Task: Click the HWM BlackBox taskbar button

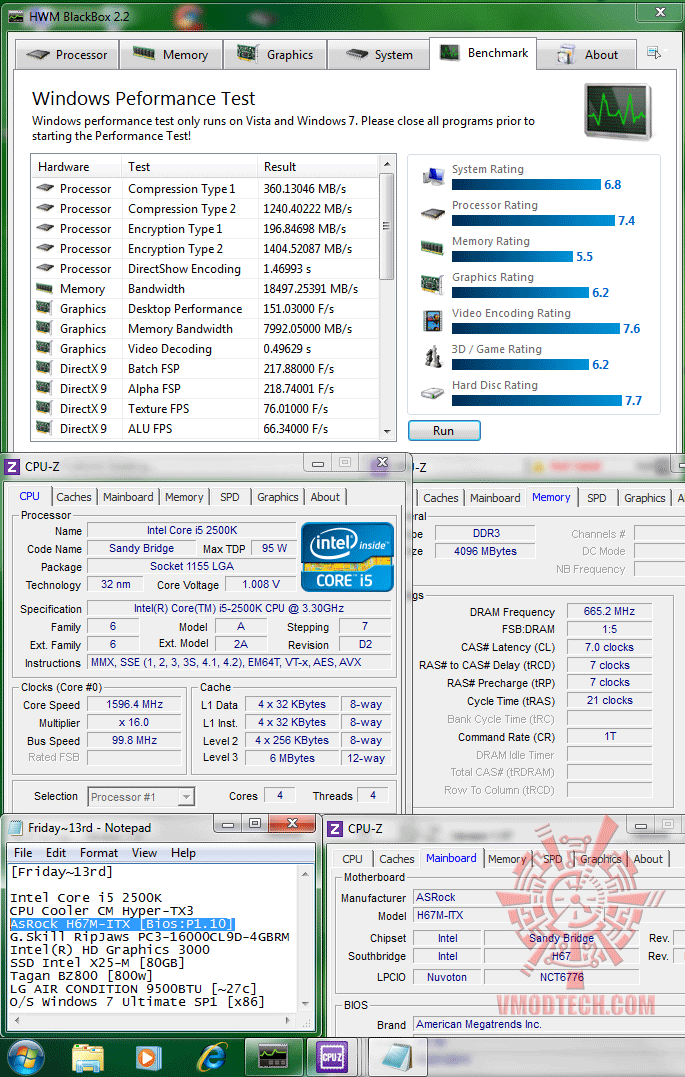Action: [273, 1057]
